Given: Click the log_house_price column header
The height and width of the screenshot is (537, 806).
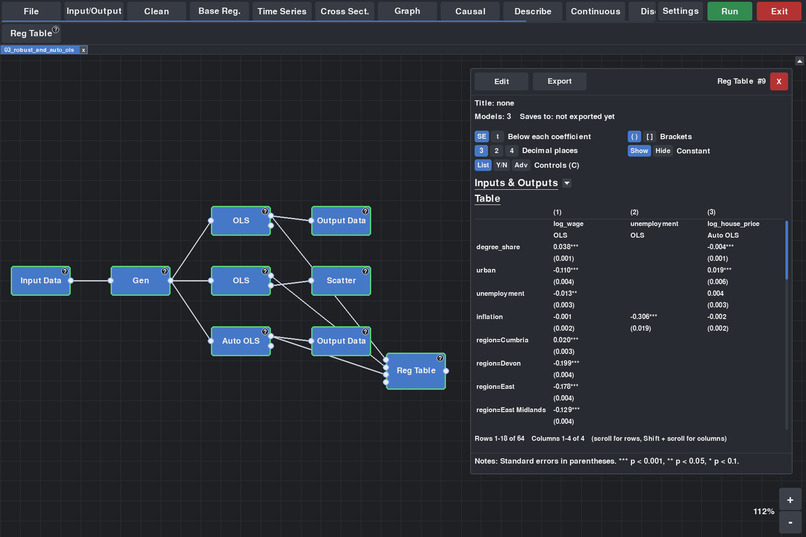Looking at the screenshot, I should pyautogui.click(x=733, y=224).
